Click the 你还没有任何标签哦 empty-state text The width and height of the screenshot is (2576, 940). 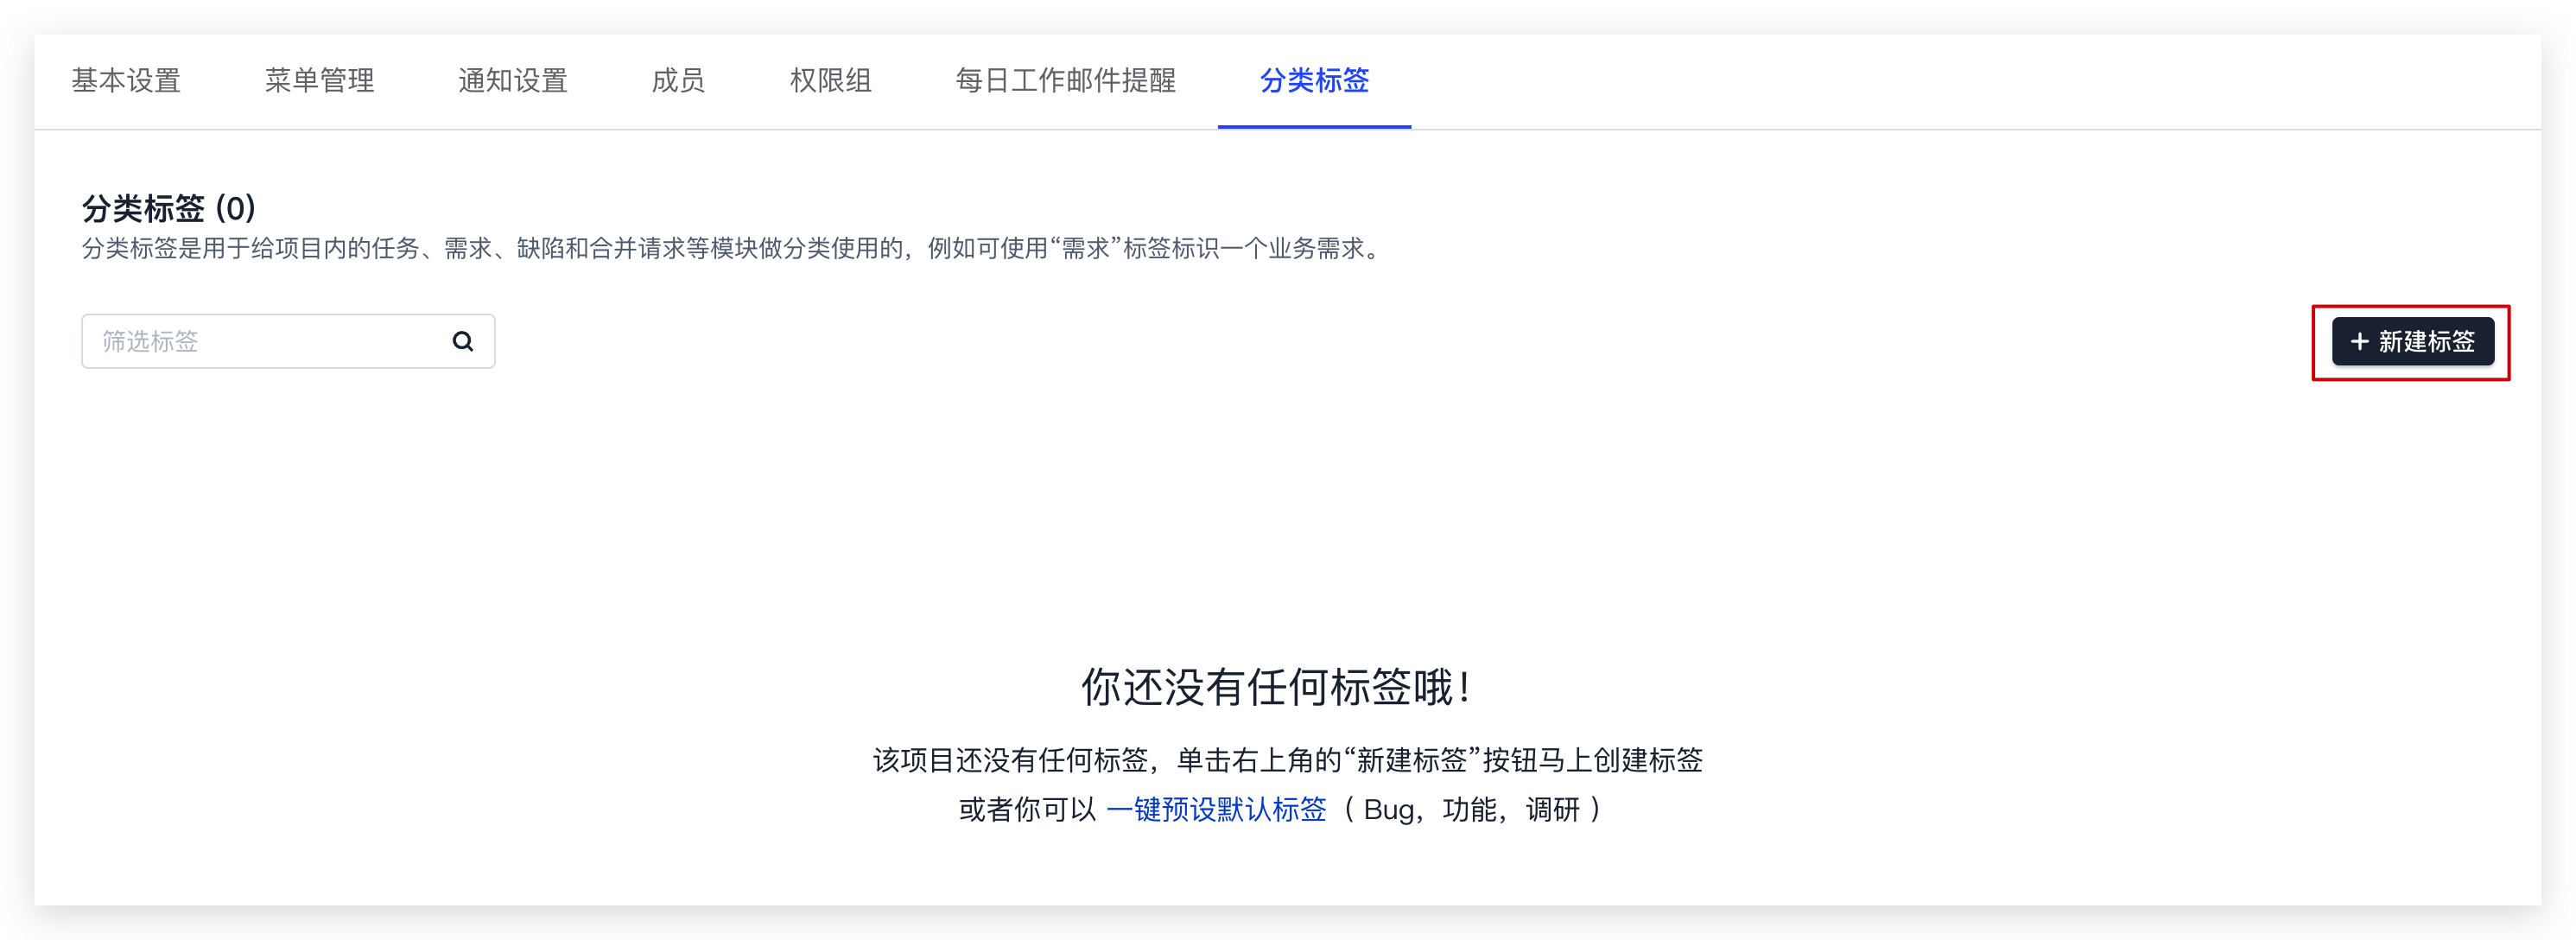1275,687
